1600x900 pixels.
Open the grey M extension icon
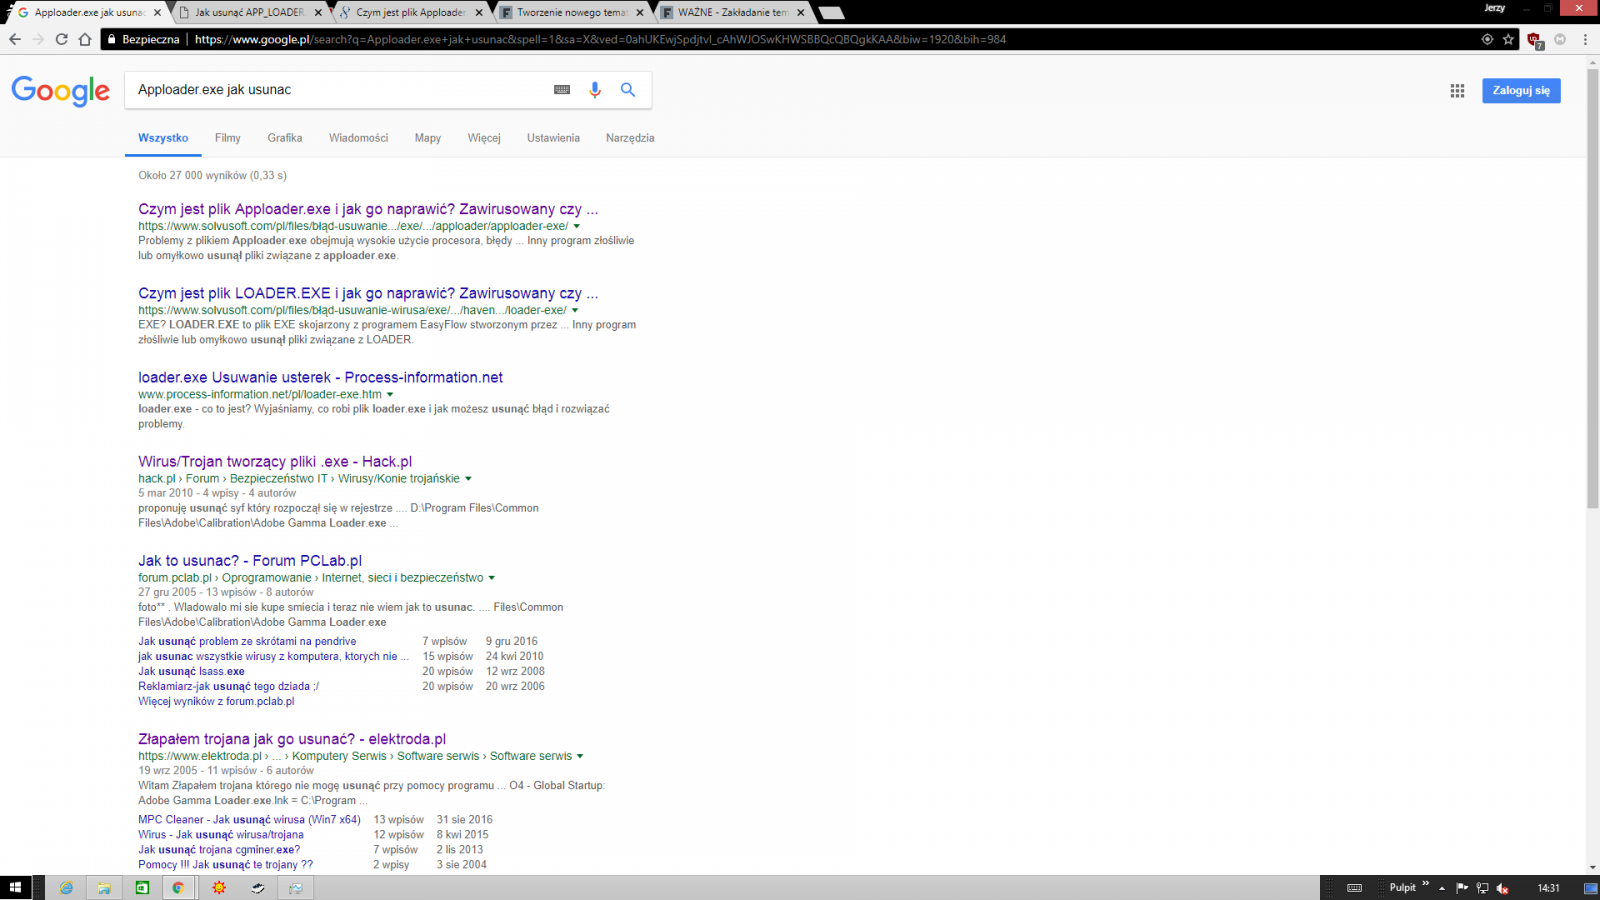1560,39
